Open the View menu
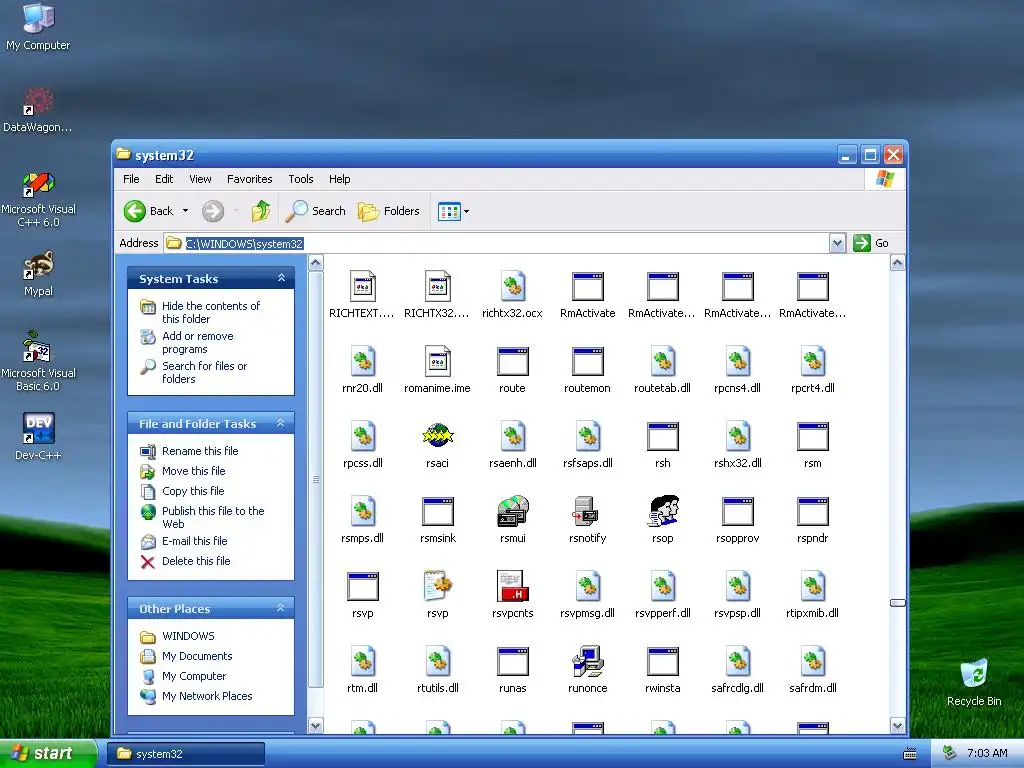 pos(200,179)
